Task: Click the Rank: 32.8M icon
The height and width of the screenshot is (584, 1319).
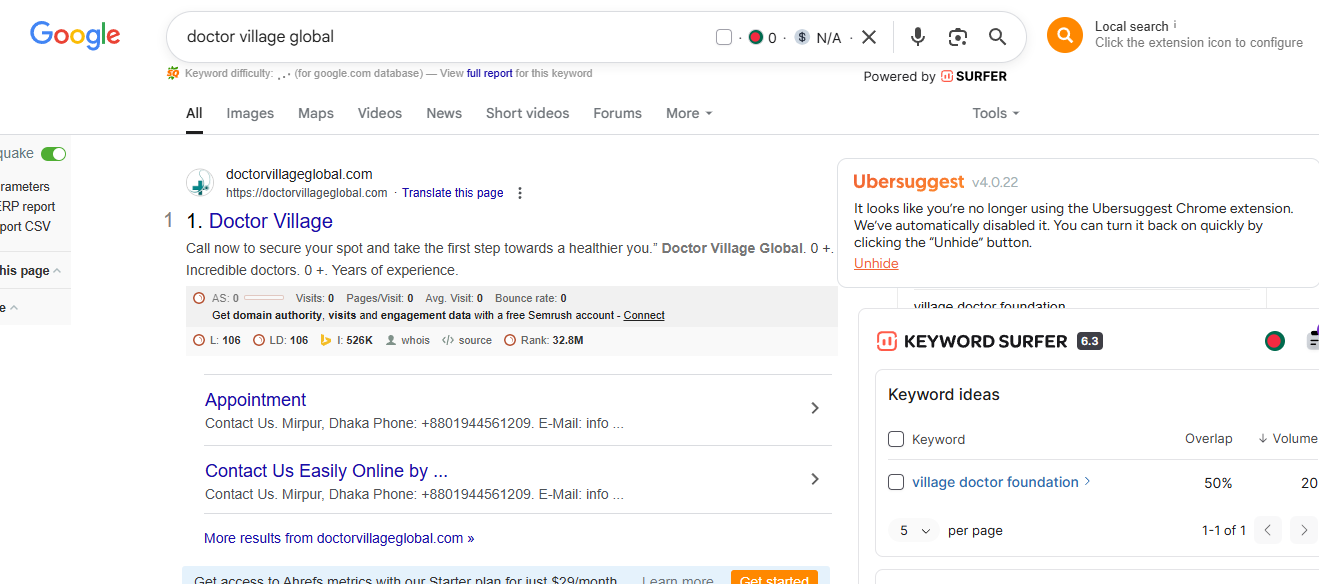Action: click(510, 340)
